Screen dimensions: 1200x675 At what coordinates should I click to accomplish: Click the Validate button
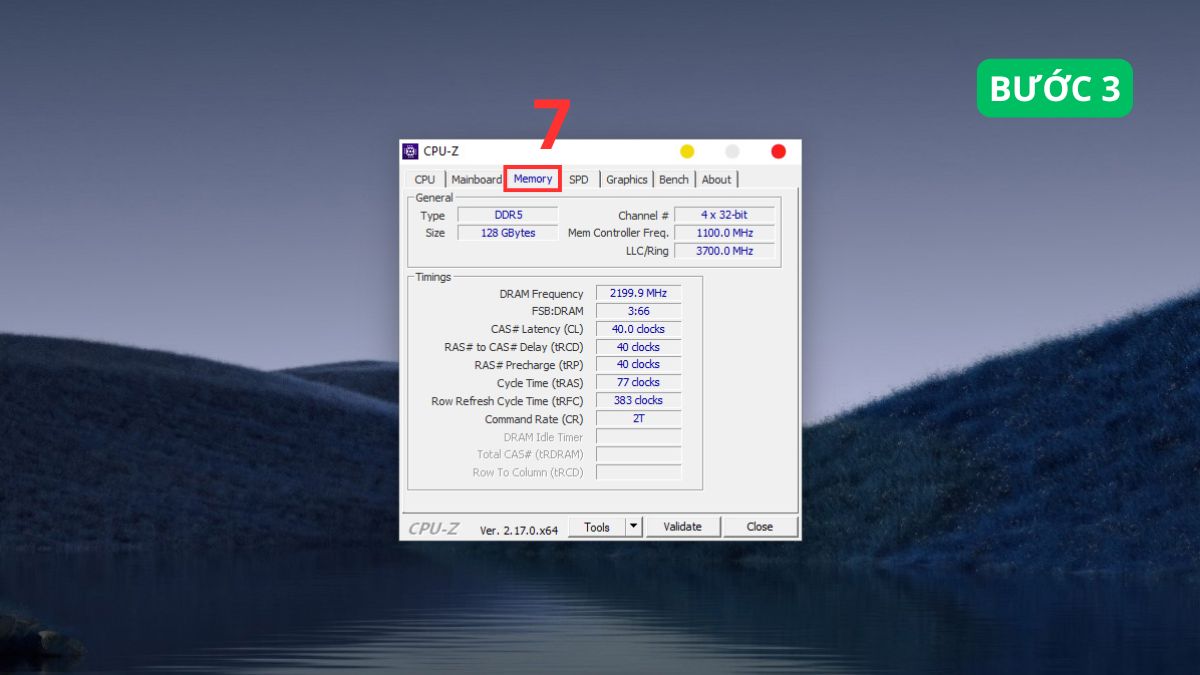click(x=683, y=526)
